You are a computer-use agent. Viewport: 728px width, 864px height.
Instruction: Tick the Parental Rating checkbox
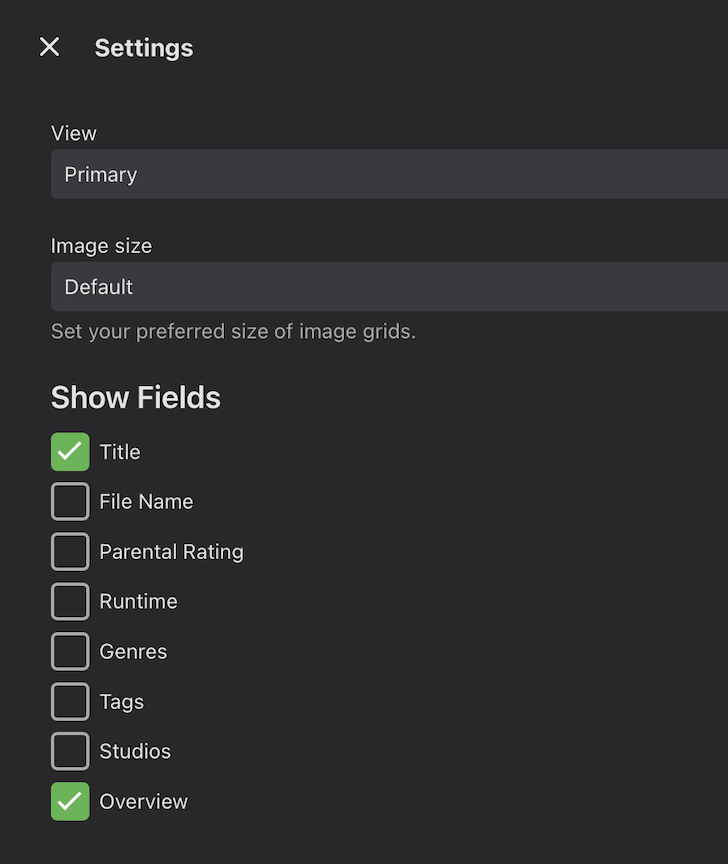pos(70,552)
